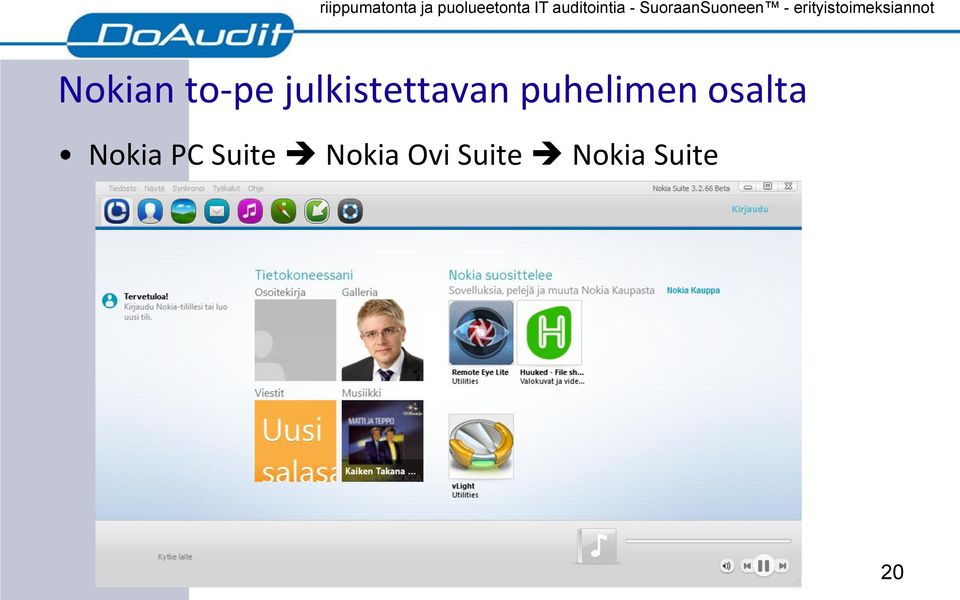Screen dimensions: 960x600
Task: Open the Gallery landscape toolbar icon
Action: click(x=183, y=211)
